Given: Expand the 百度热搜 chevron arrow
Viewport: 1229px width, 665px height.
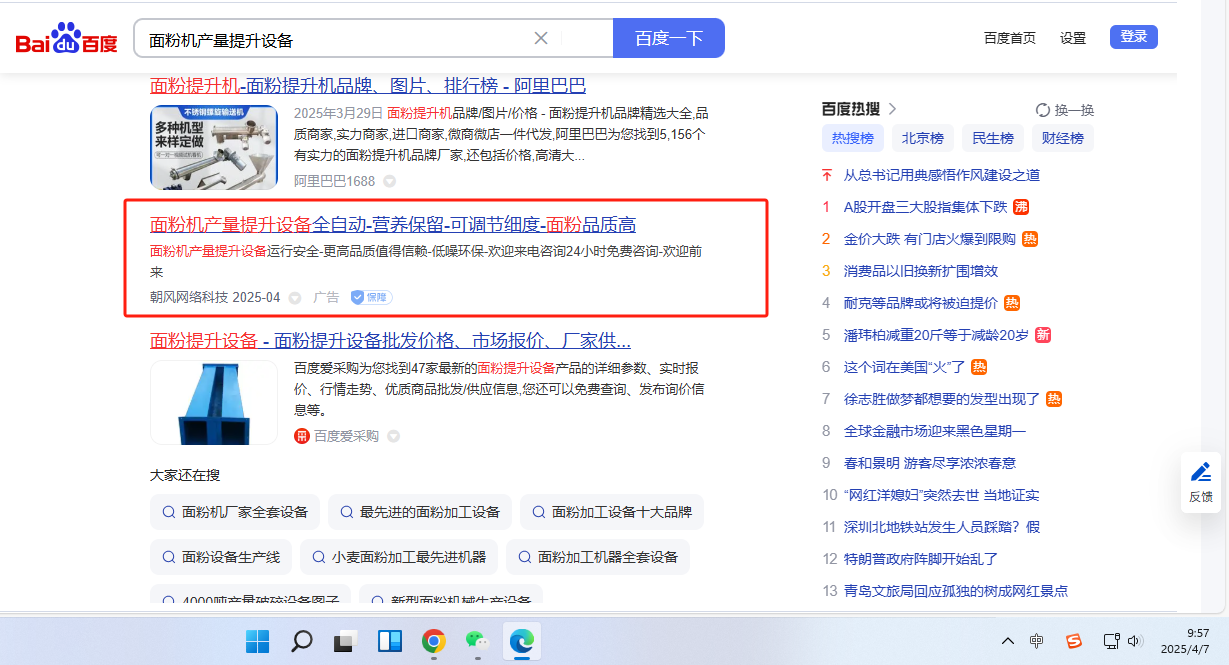Looking at the screenshot, I should pos(893,109).
